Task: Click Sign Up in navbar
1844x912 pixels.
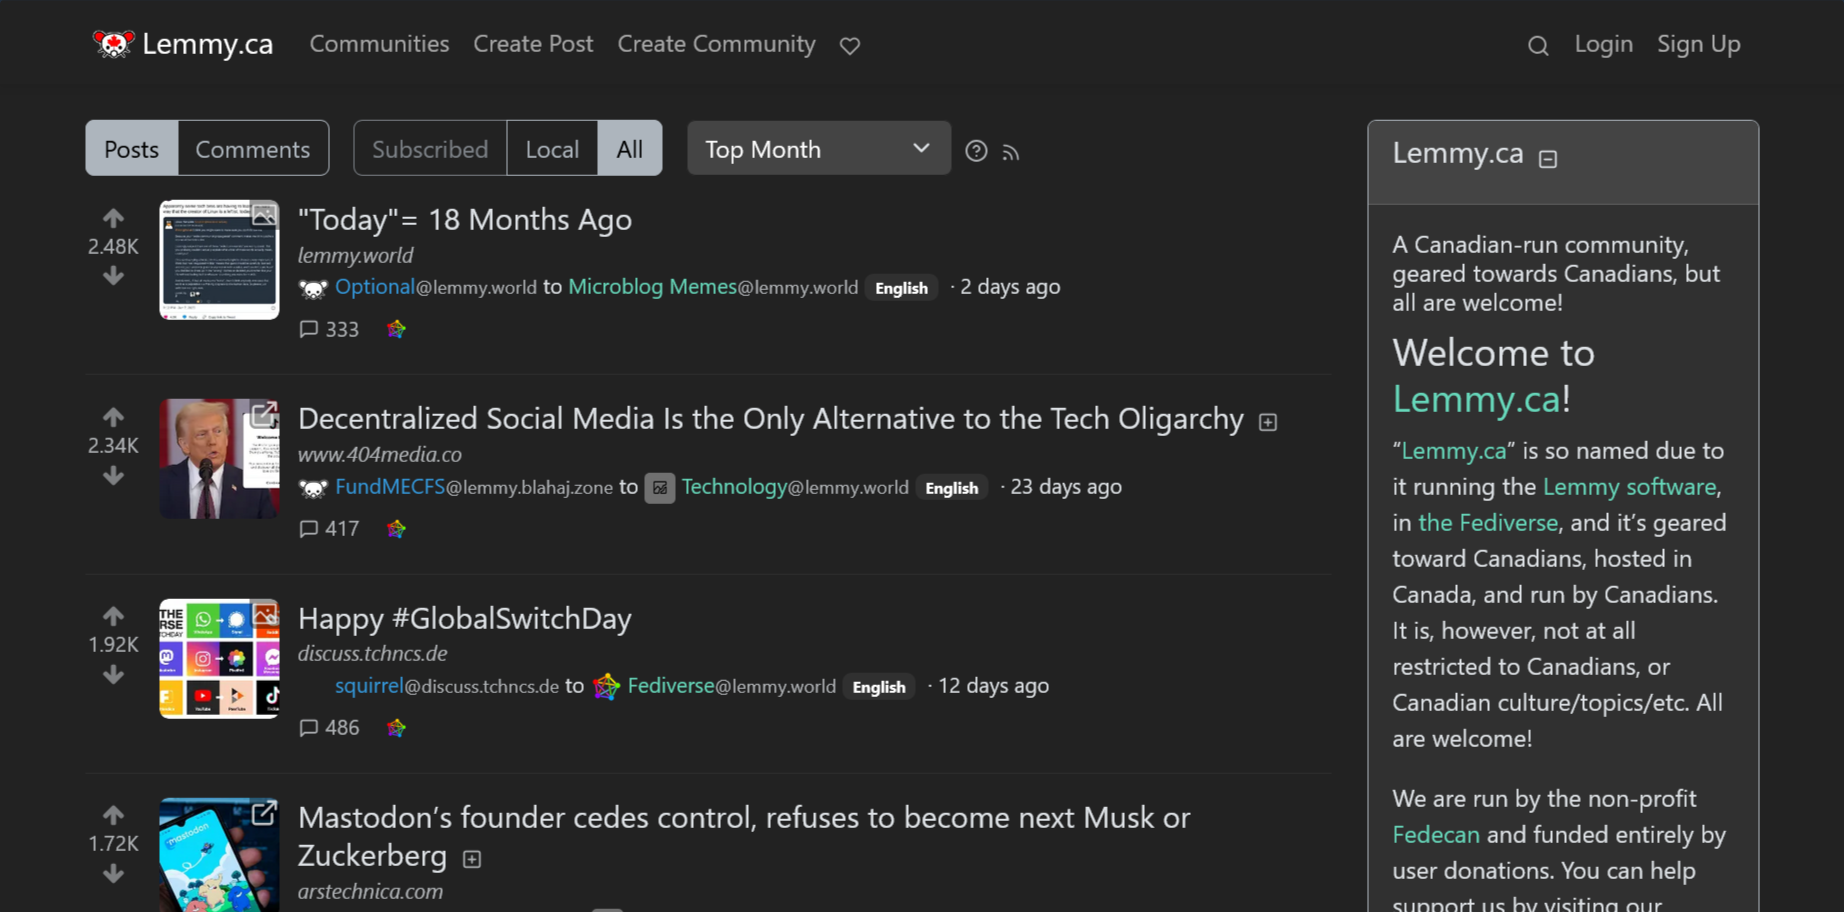Action: coord(1699,44)
